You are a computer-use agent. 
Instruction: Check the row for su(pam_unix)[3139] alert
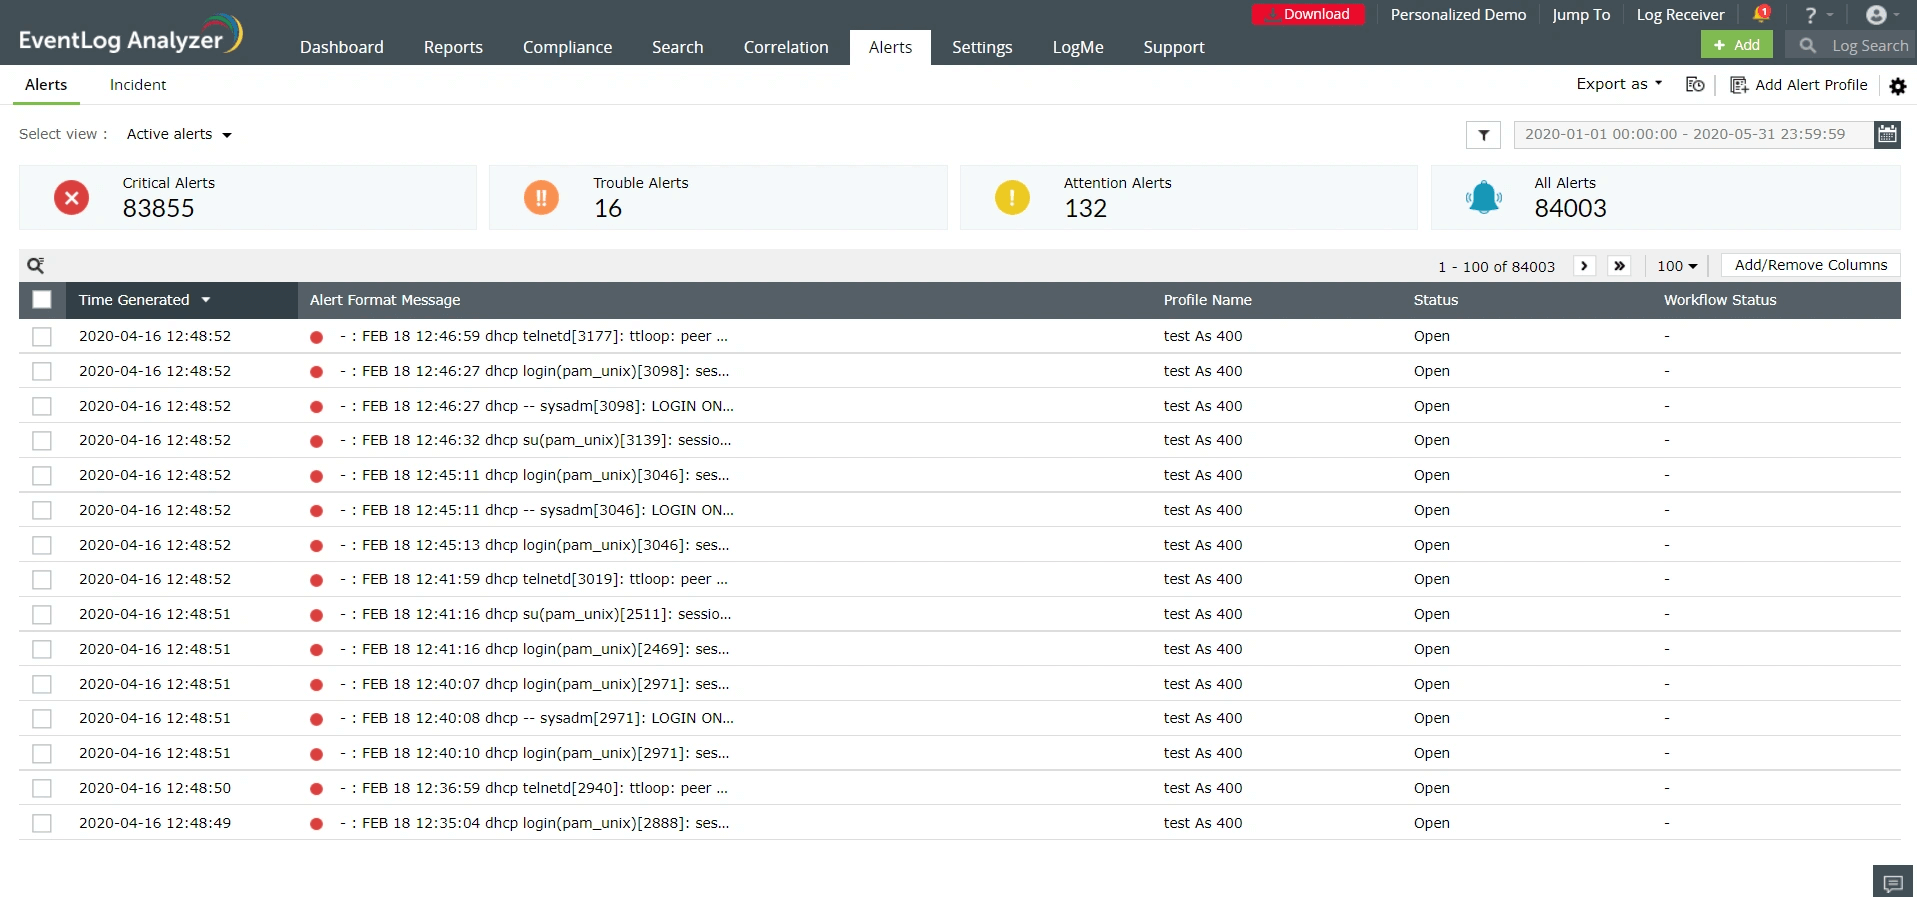[42, 441]
